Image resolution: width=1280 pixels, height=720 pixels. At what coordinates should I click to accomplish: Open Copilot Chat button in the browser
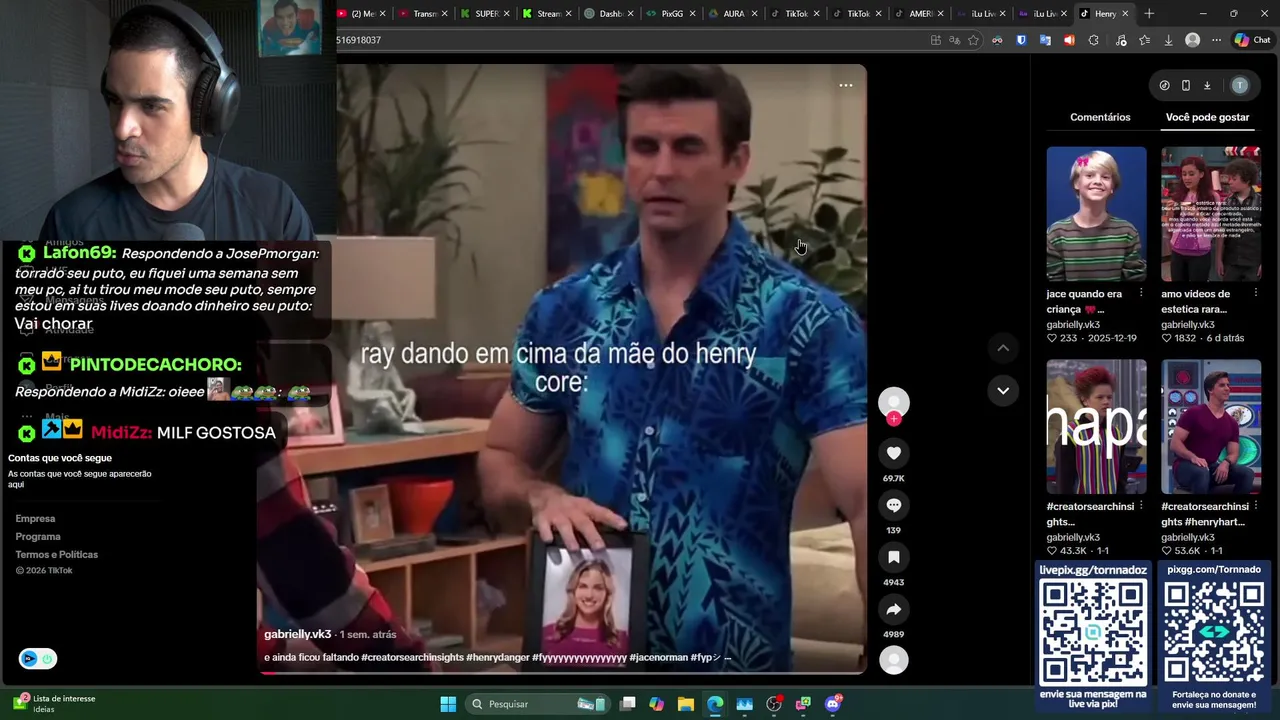(1253, 40)
